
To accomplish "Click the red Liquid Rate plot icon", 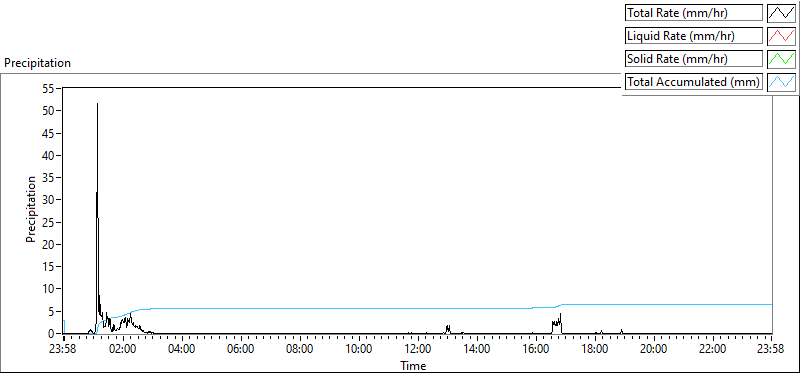I will (x=782, y=35).
